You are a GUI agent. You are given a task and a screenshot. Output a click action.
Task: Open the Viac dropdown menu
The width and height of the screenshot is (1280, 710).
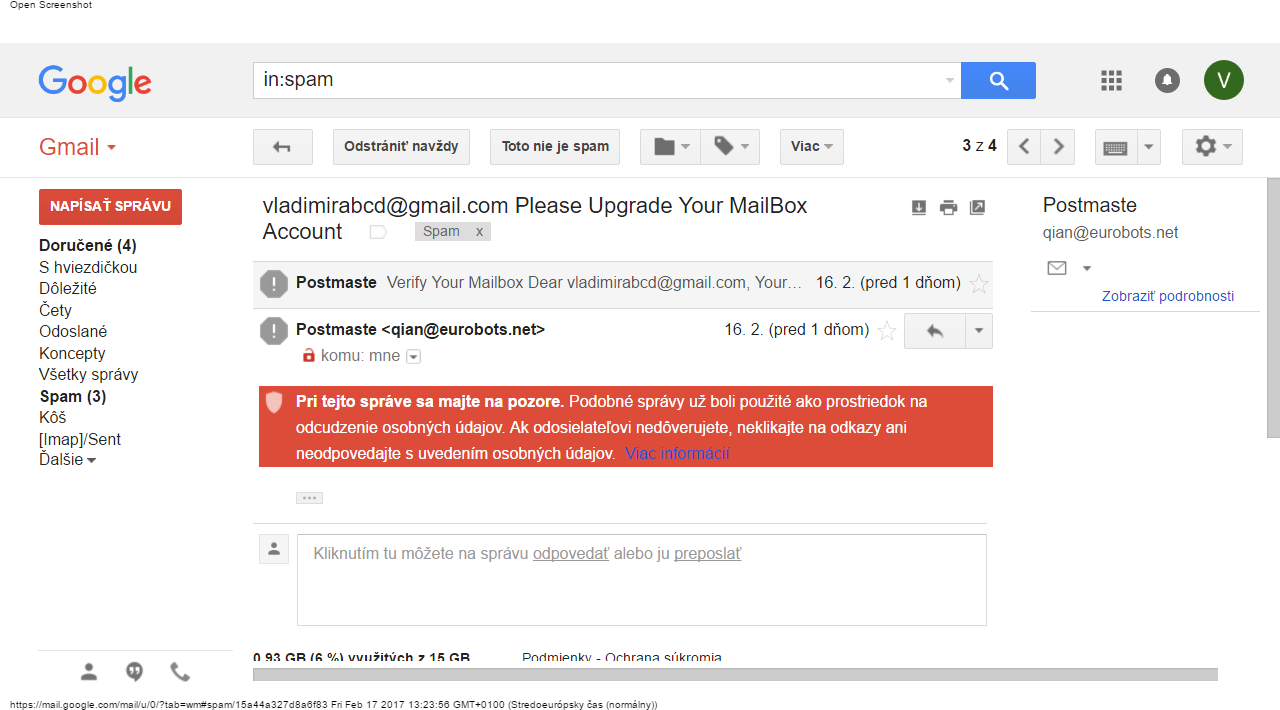pyautogui.click(x=811, y=147)
